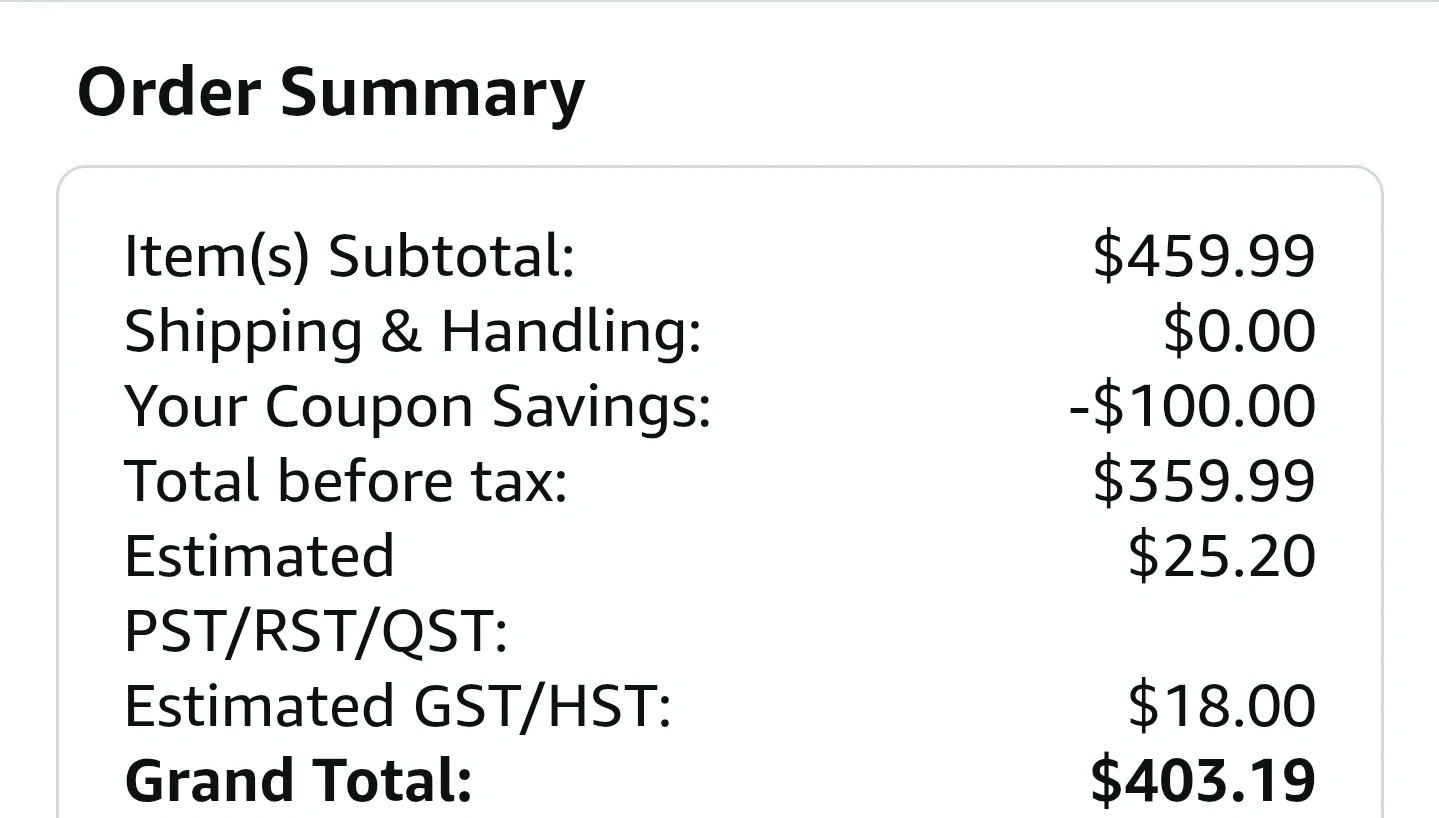Click the ampersand in Shipping & Handling

click(x=400, y=331)
